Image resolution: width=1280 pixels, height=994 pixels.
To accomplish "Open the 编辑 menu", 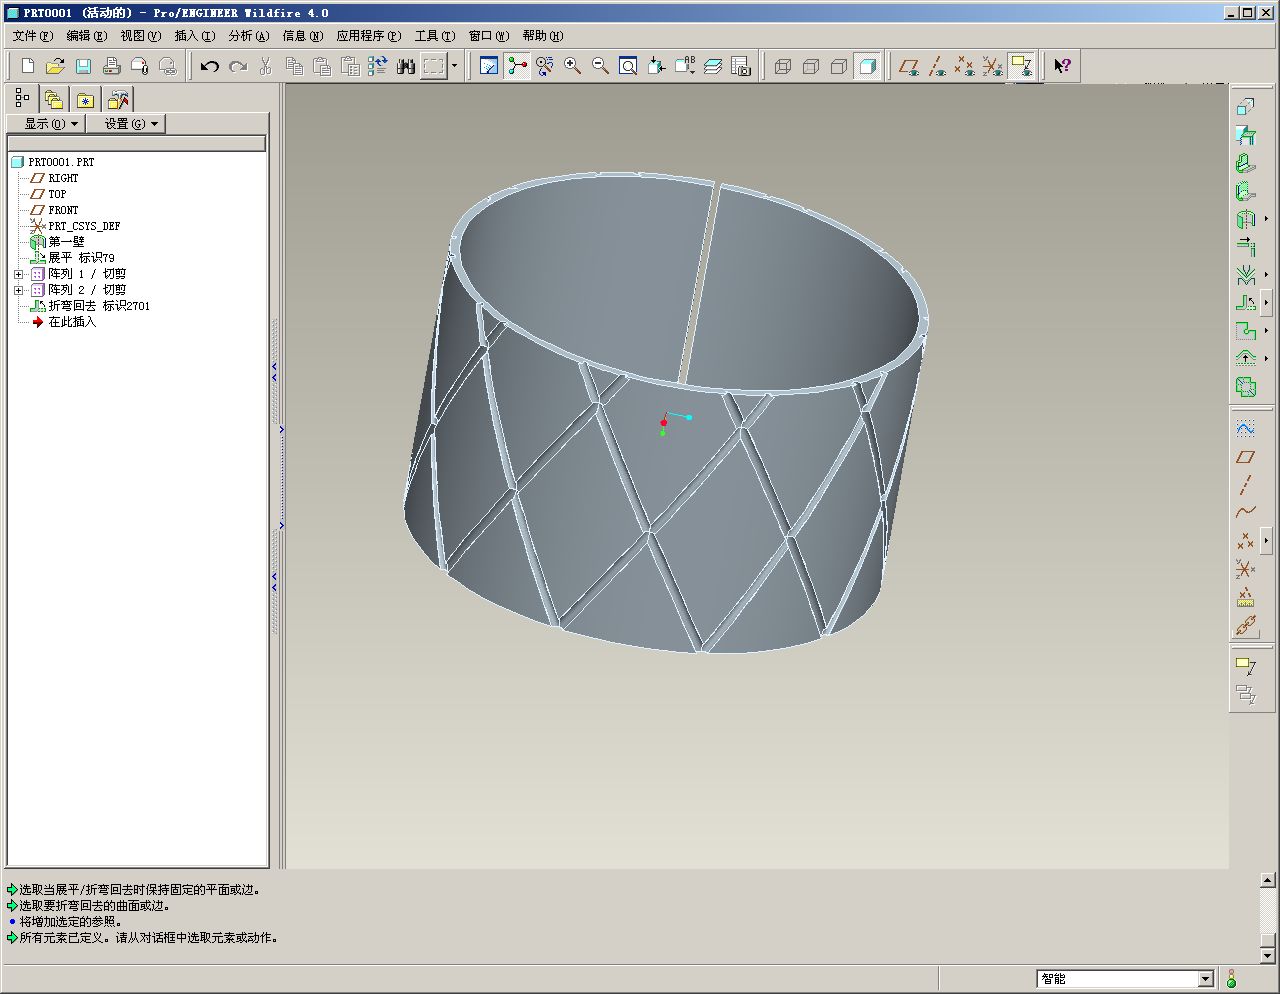I will coord(86,36).
